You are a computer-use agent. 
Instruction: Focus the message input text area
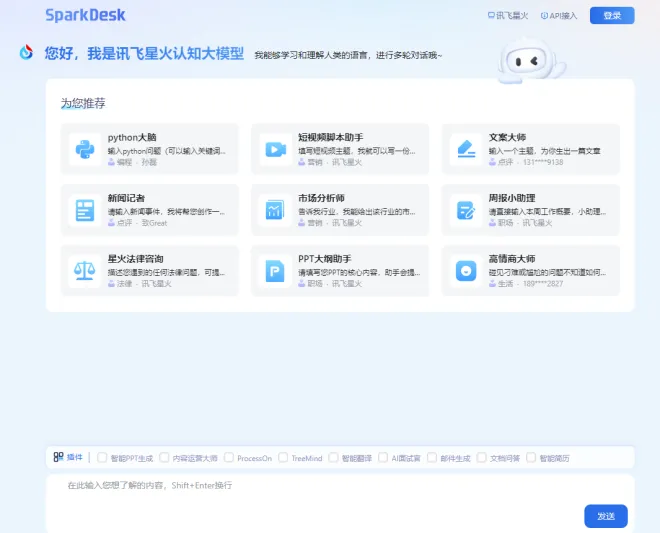pos(340,503)
